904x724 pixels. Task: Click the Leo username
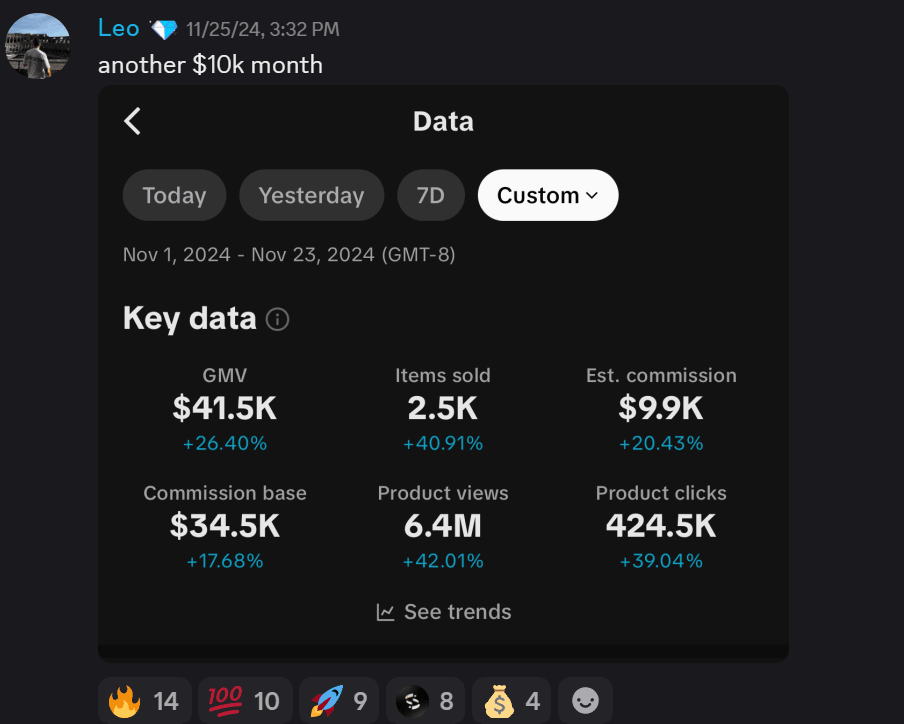coord(118,28)
